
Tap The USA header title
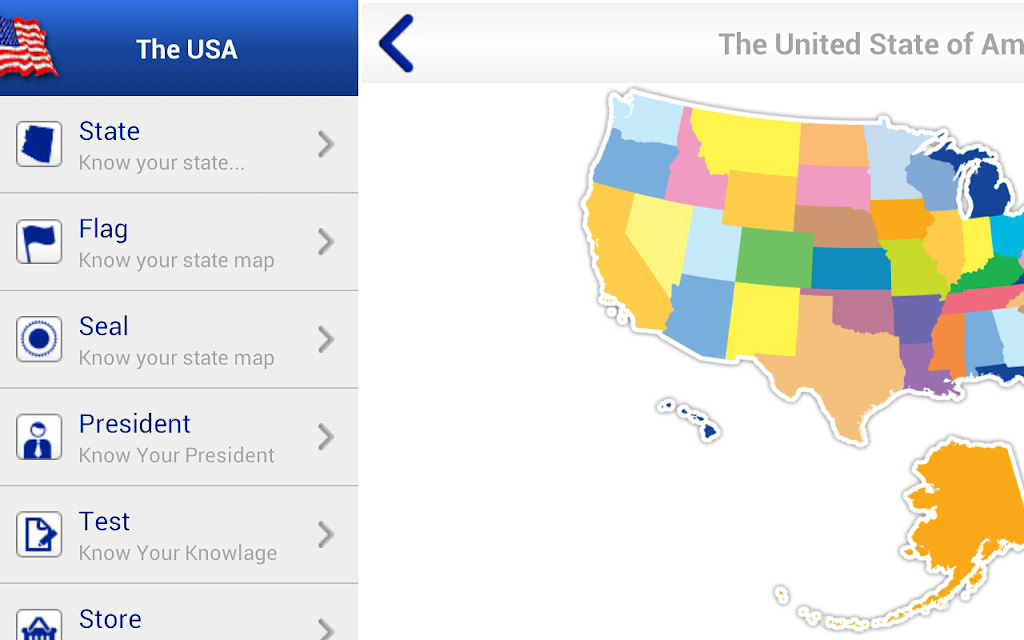point(186,50)
